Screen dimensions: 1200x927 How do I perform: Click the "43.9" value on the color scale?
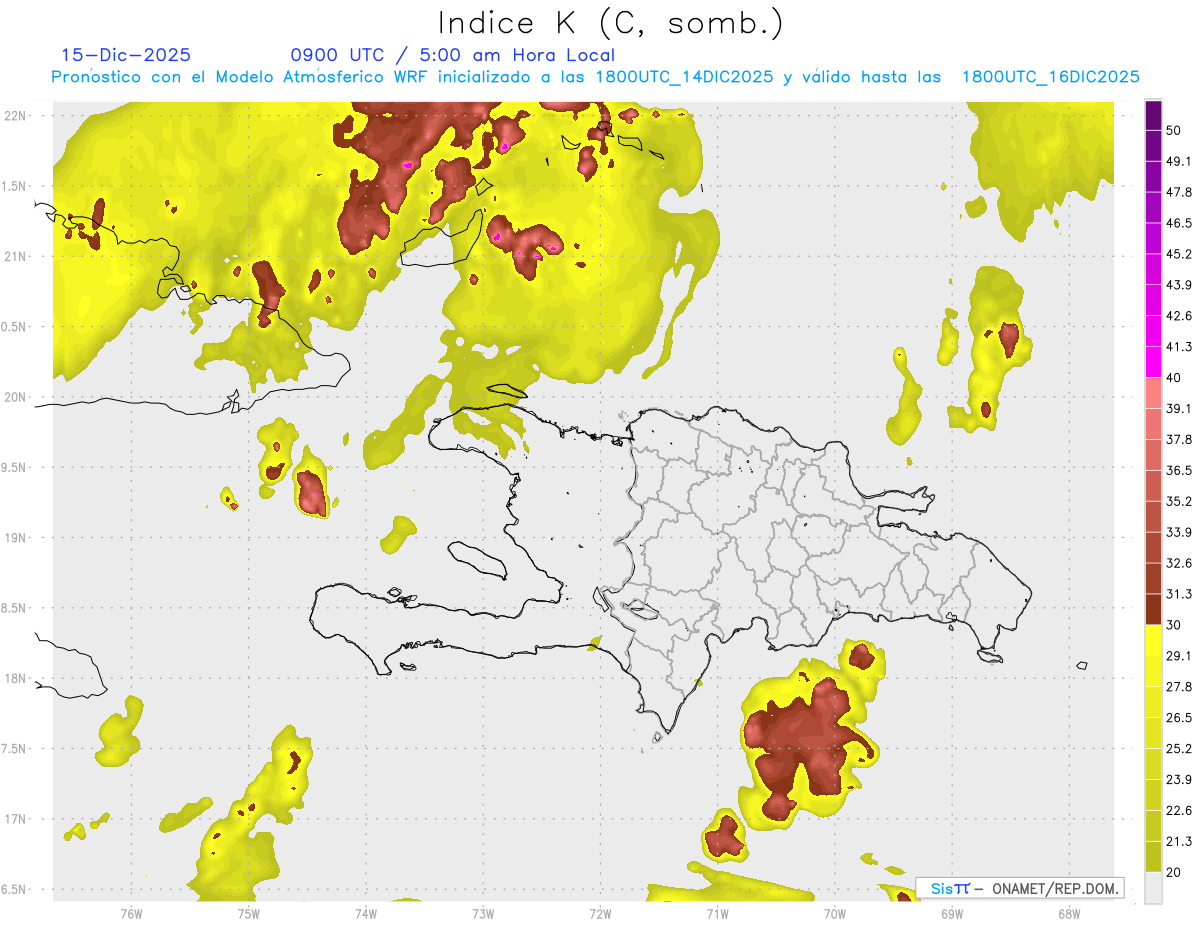point(1179,285)
